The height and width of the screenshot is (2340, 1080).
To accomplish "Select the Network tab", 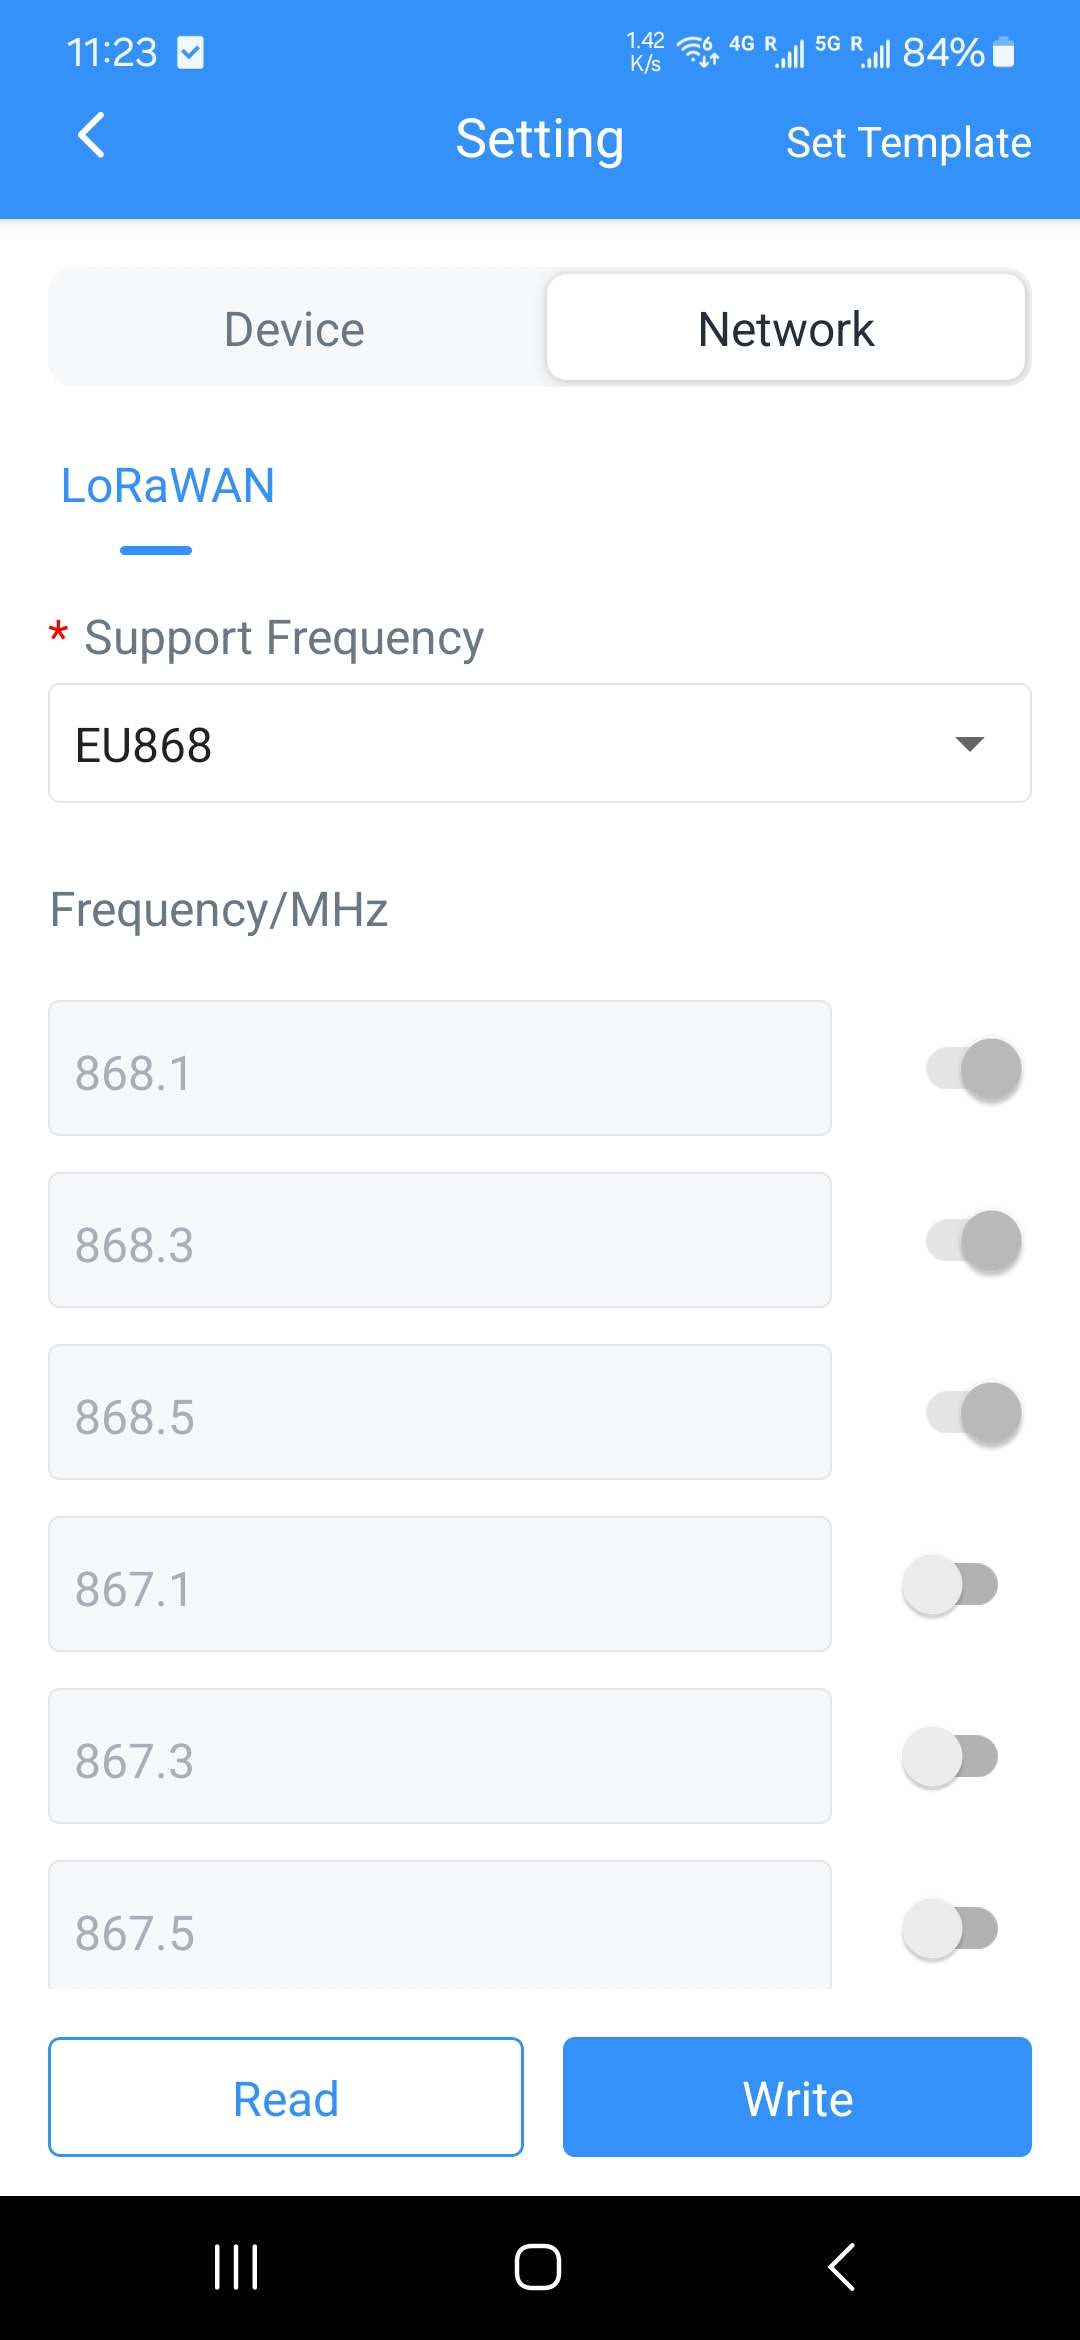I will coord(786,328).
